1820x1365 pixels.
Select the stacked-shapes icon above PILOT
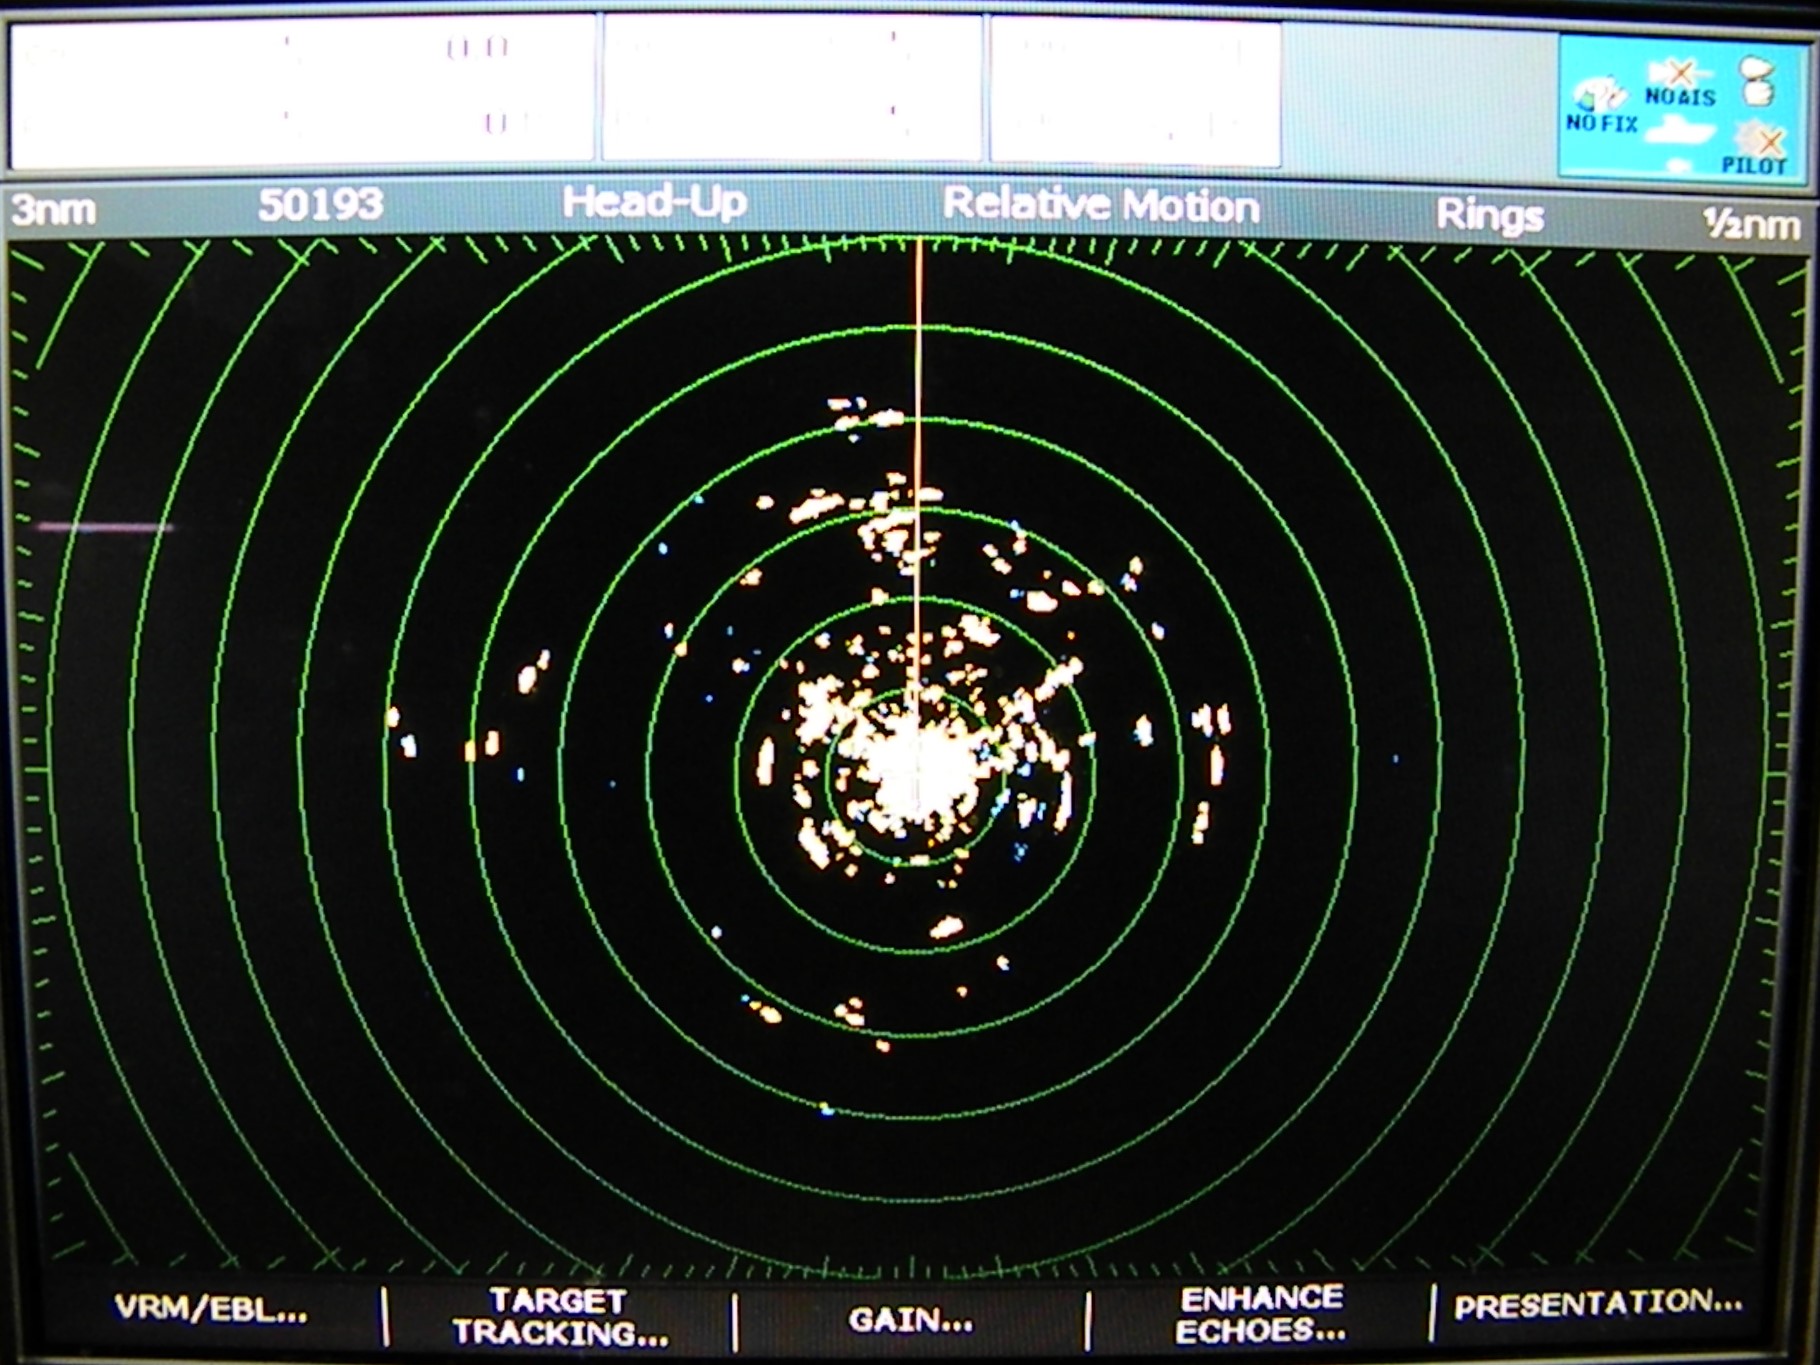click(x=1758, y=80)
